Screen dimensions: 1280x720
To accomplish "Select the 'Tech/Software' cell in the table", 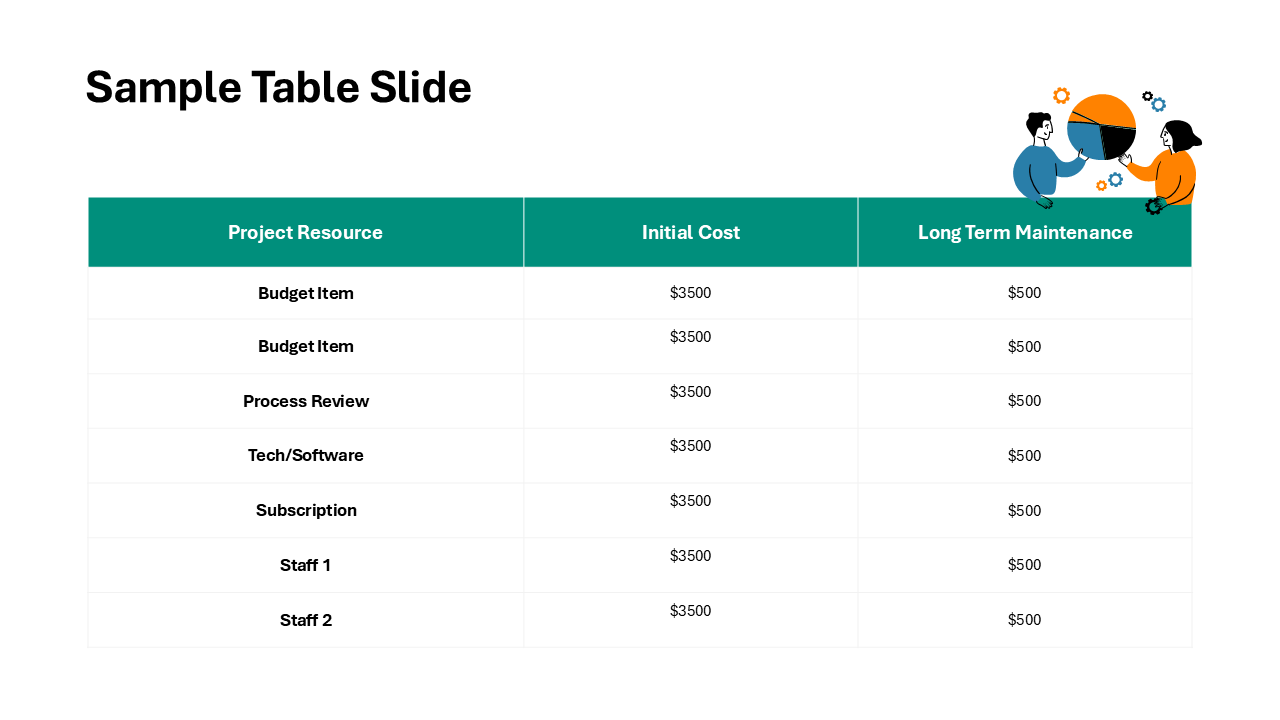I will click(x=306, y=455).
